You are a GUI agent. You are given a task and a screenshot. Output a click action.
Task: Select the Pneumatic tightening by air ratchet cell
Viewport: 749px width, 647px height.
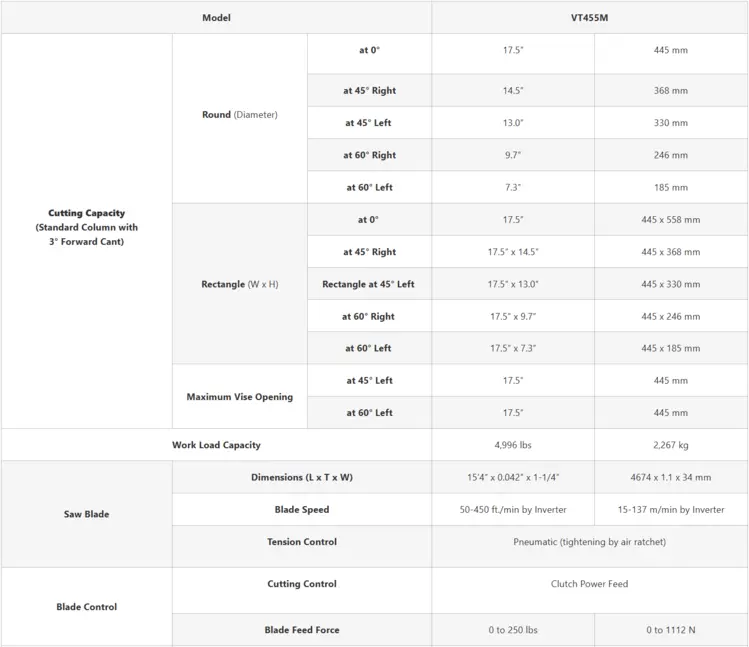[589, 542]
